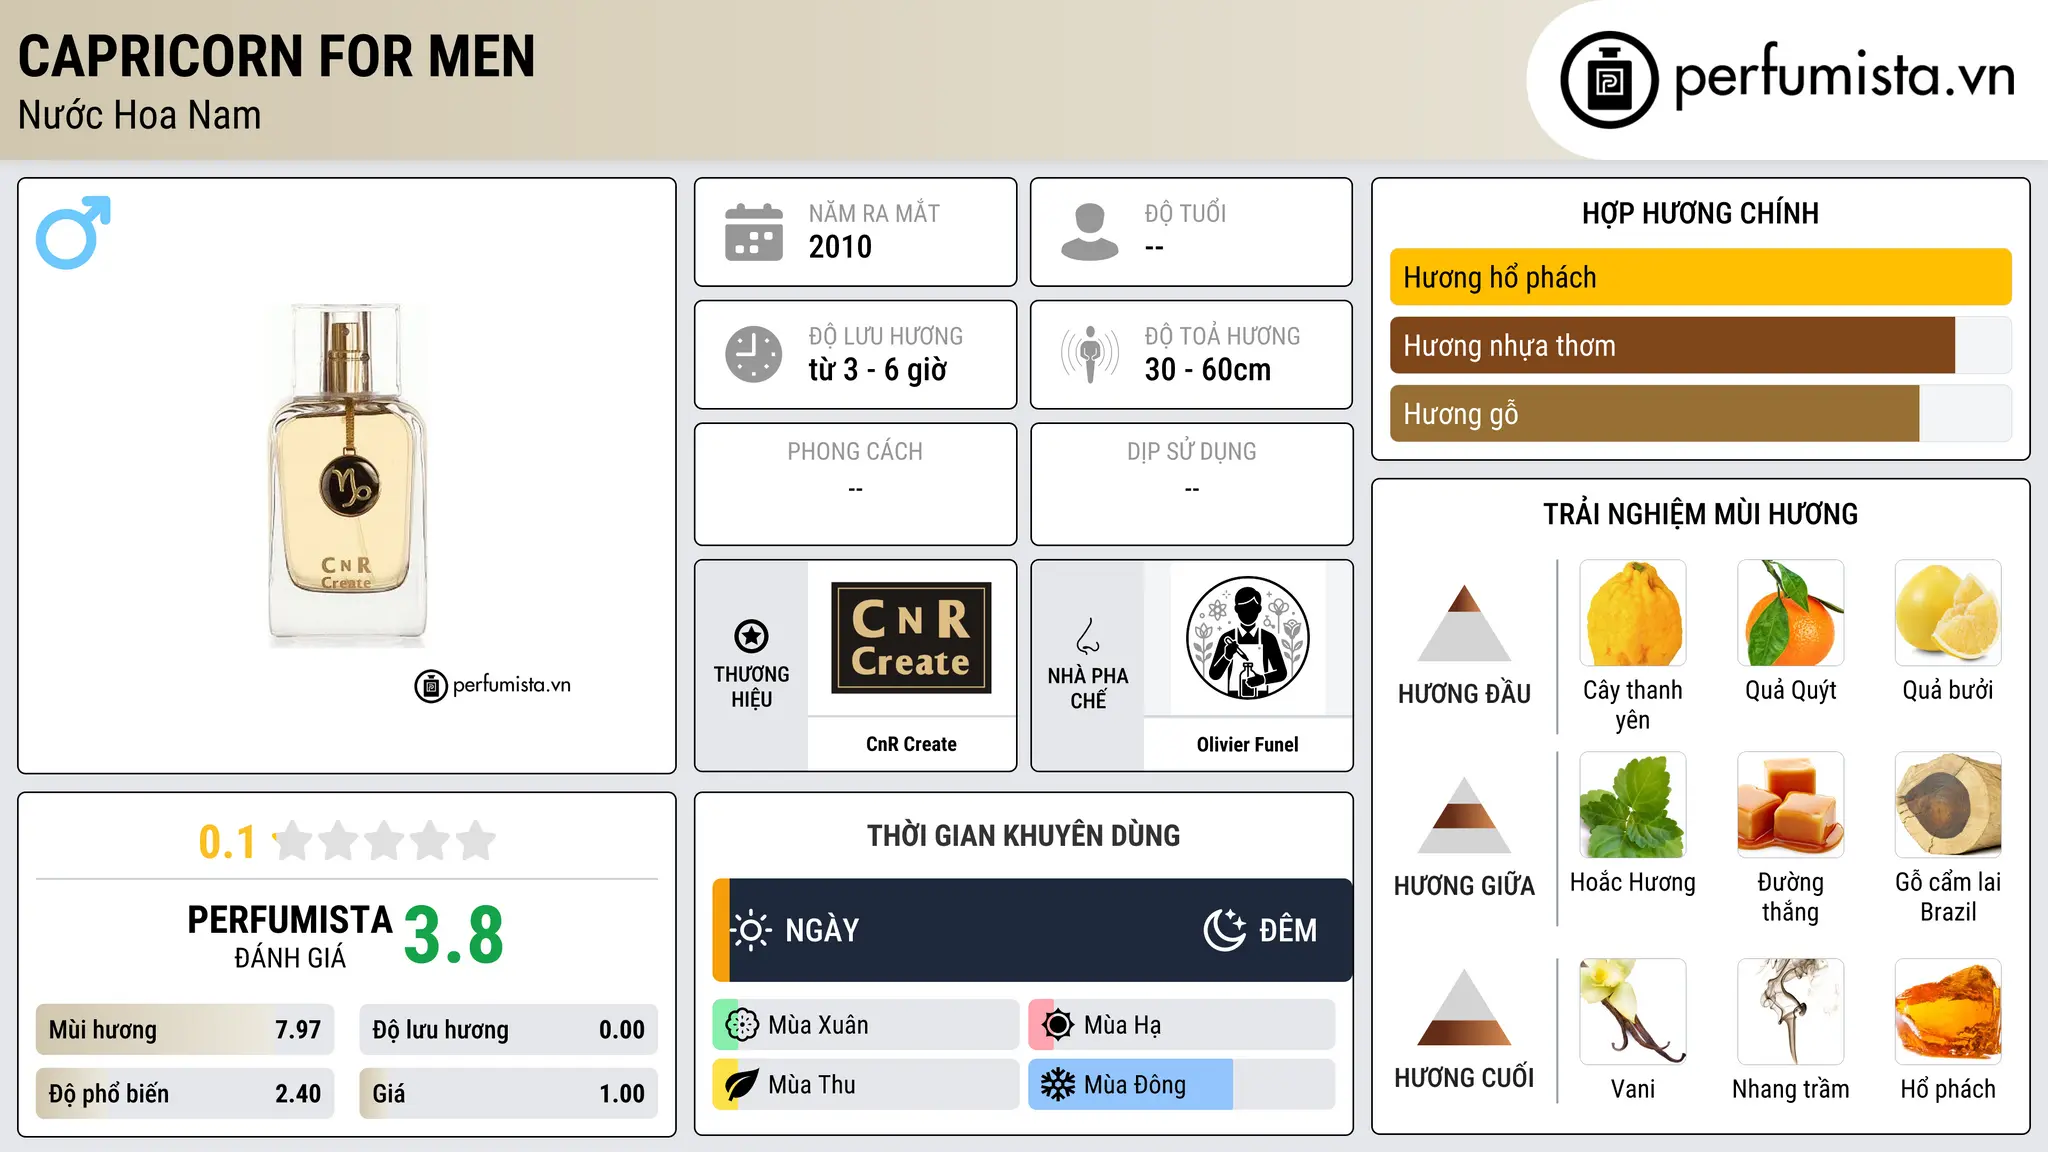Click the CAPRICORN FOR MEN title
Screen dimensions: 2048x1152
pyautogui.click(x=277, y=56)
